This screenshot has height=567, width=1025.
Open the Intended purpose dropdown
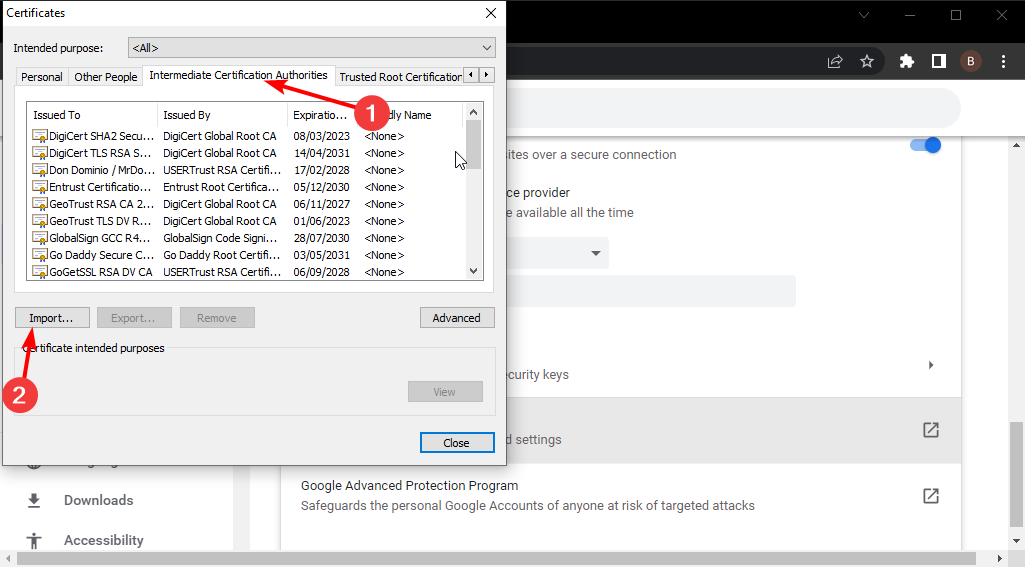312,48
